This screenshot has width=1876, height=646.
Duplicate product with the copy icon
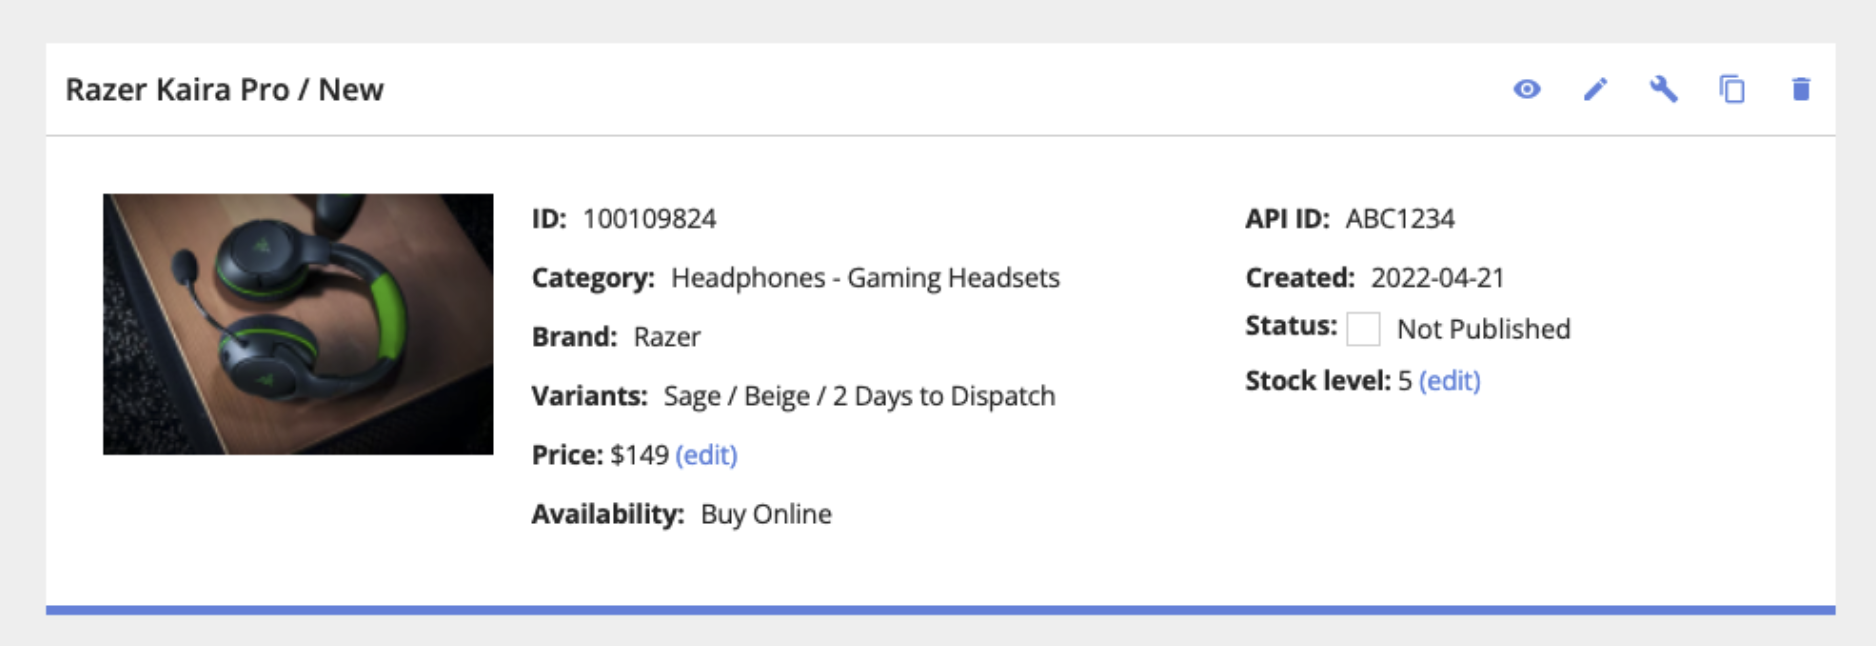click(x=1732, y=89)
